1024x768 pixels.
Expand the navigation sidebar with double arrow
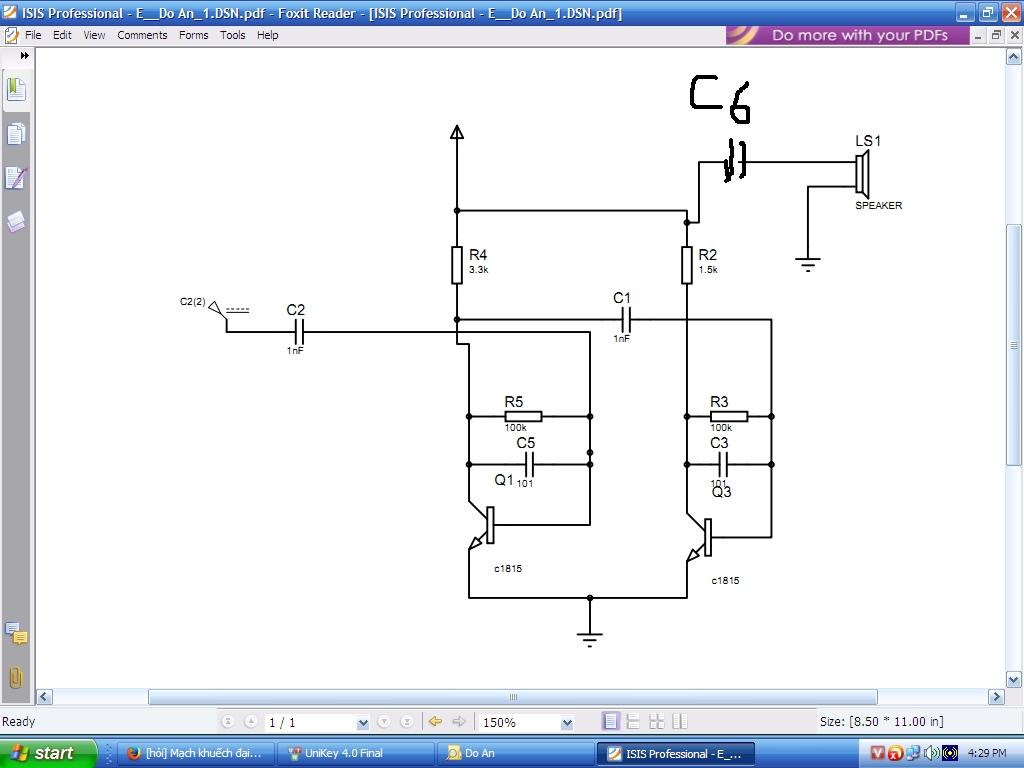pos(24,56)
